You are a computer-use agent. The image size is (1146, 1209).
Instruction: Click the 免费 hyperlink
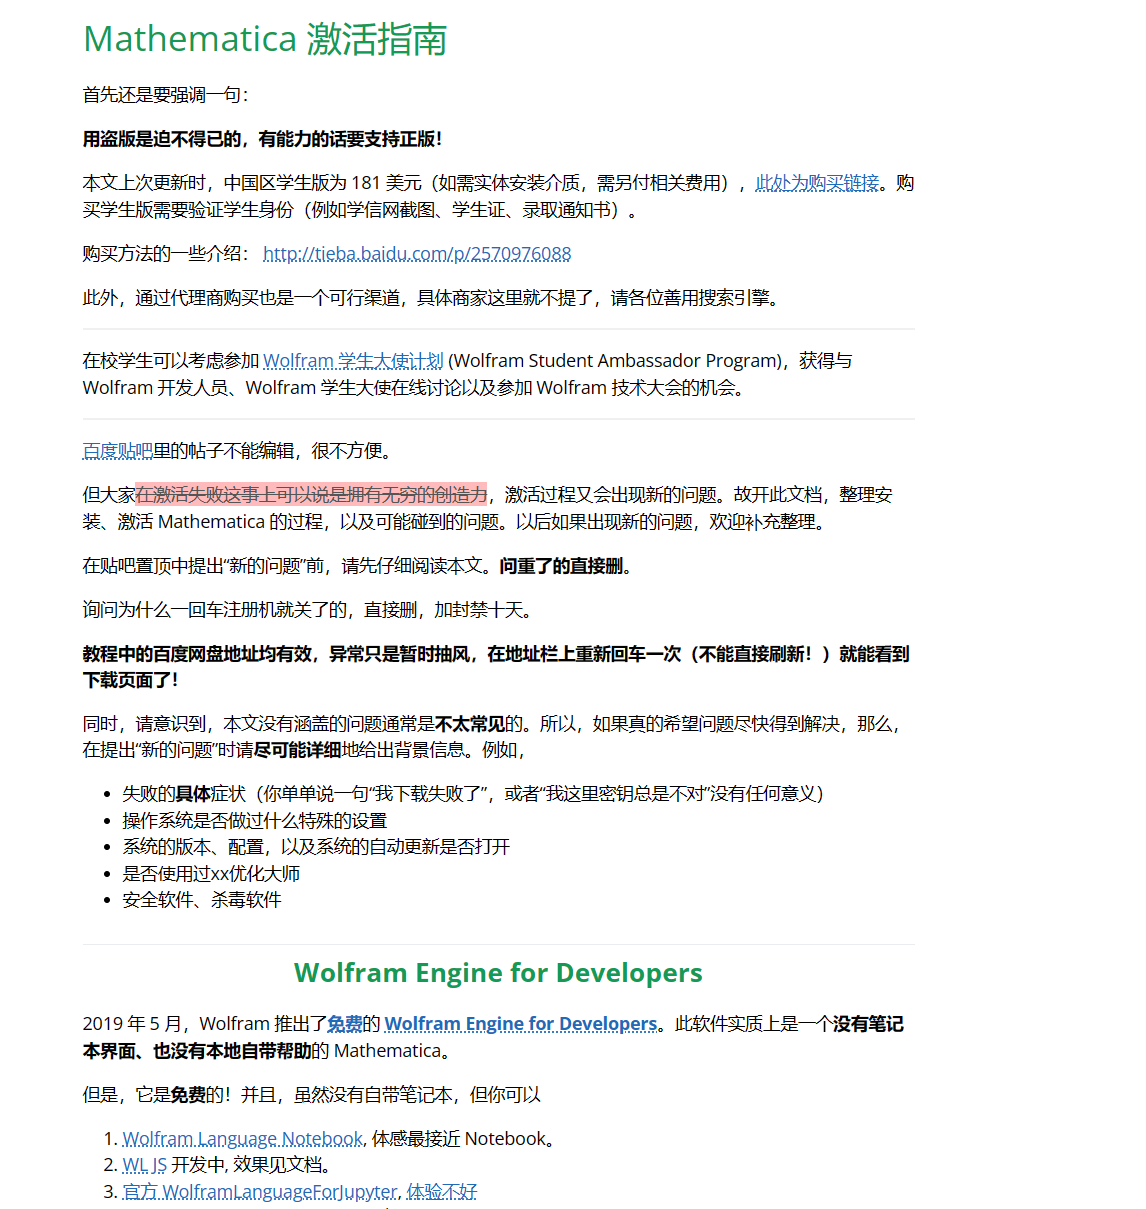click(345, 1024)
